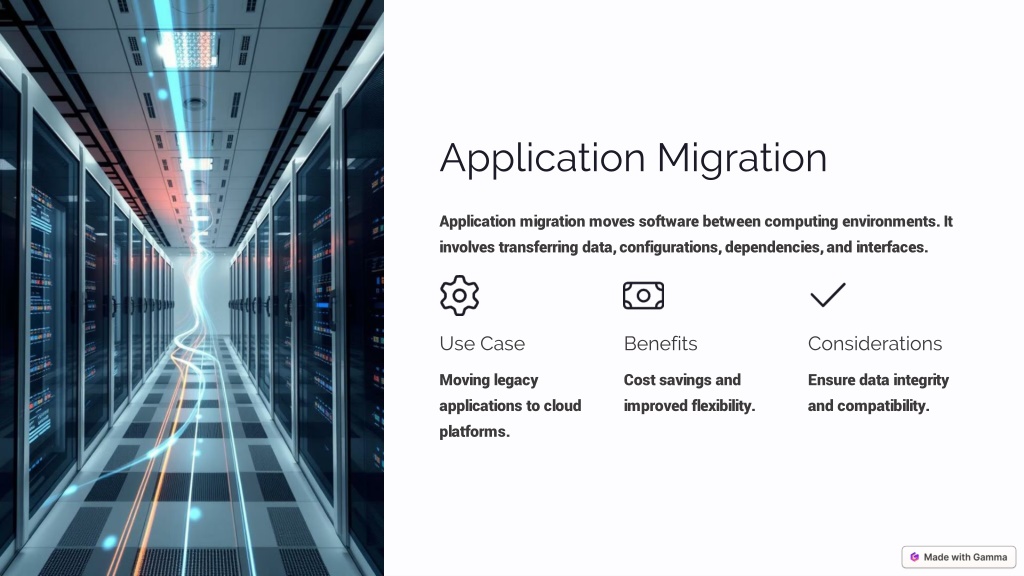Click the gear icon above Use Case
Screen dimensions: 1024x576
coord(459,296)
